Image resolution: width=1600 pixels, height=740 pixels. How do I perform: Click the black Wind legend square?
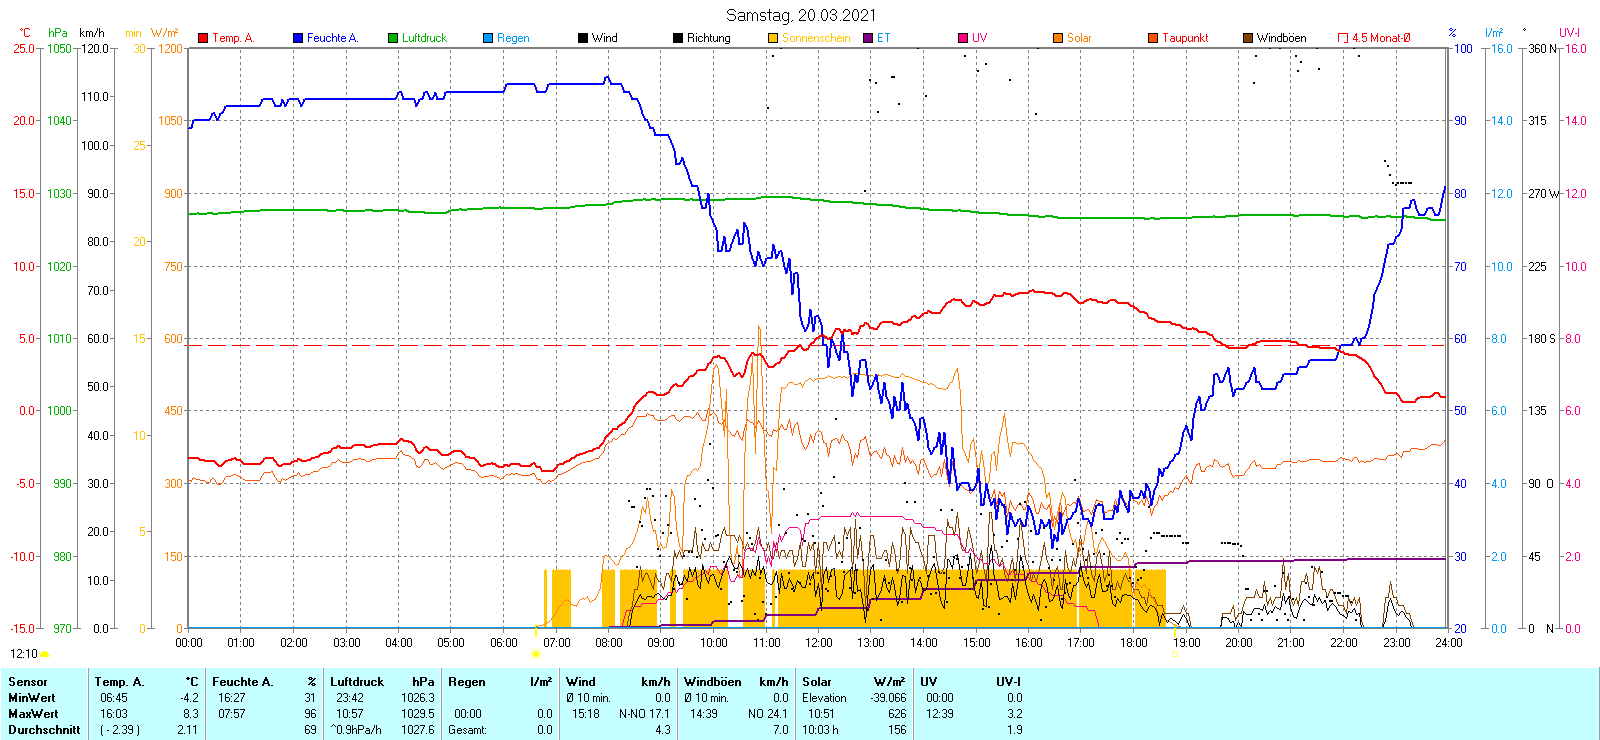click(583, 38)
